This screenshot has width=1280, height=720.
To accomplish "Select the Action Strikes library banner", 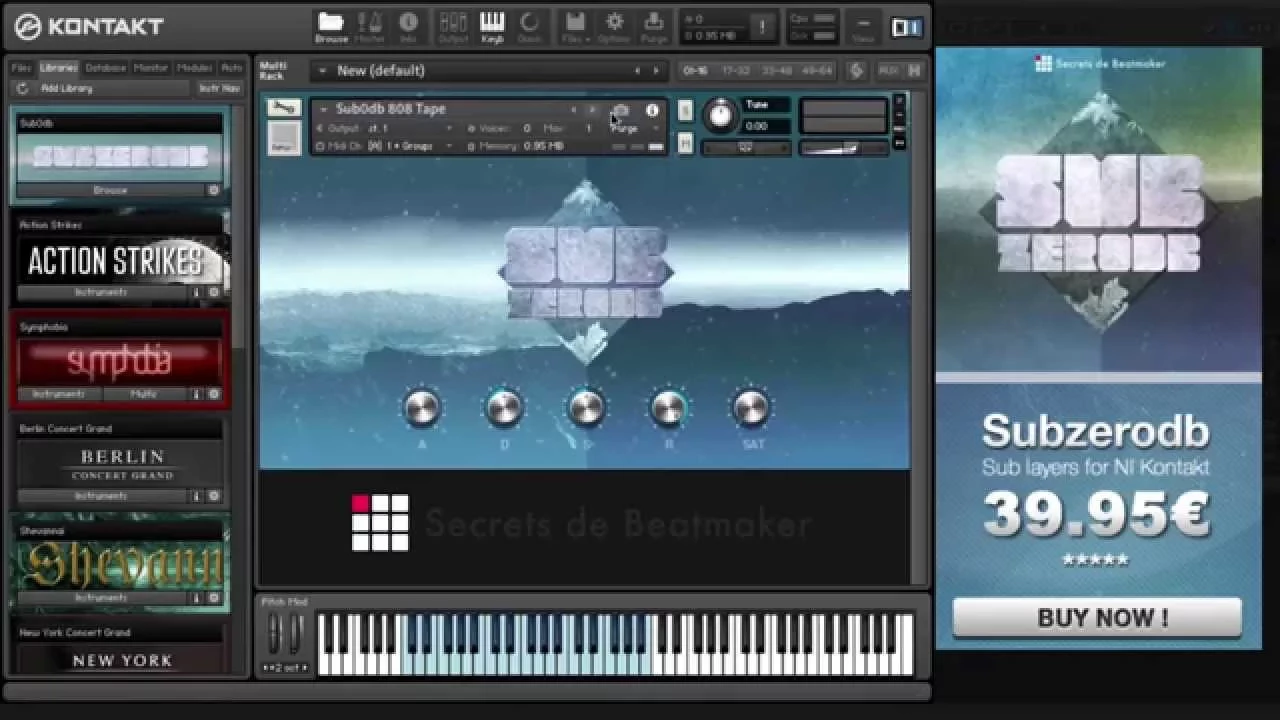I will click(x=120, y=260).
